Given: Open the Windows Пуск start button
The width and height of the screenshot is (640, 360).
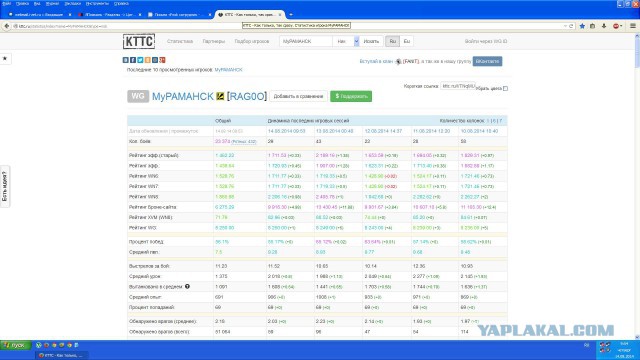Looking at the screenshot, I should 16,345.
